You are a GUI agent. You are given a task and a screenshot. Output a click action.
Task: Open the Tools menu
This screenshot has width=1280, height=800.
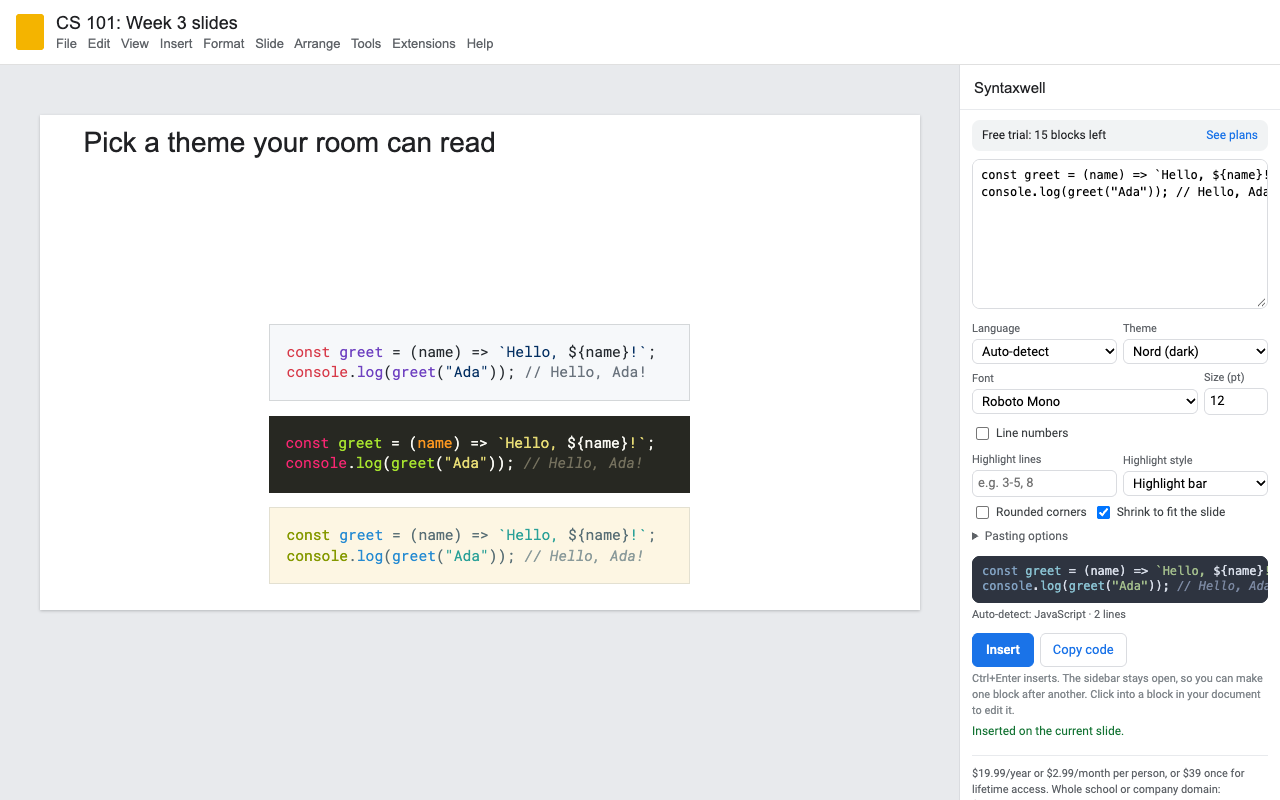[x=366, y=44]
